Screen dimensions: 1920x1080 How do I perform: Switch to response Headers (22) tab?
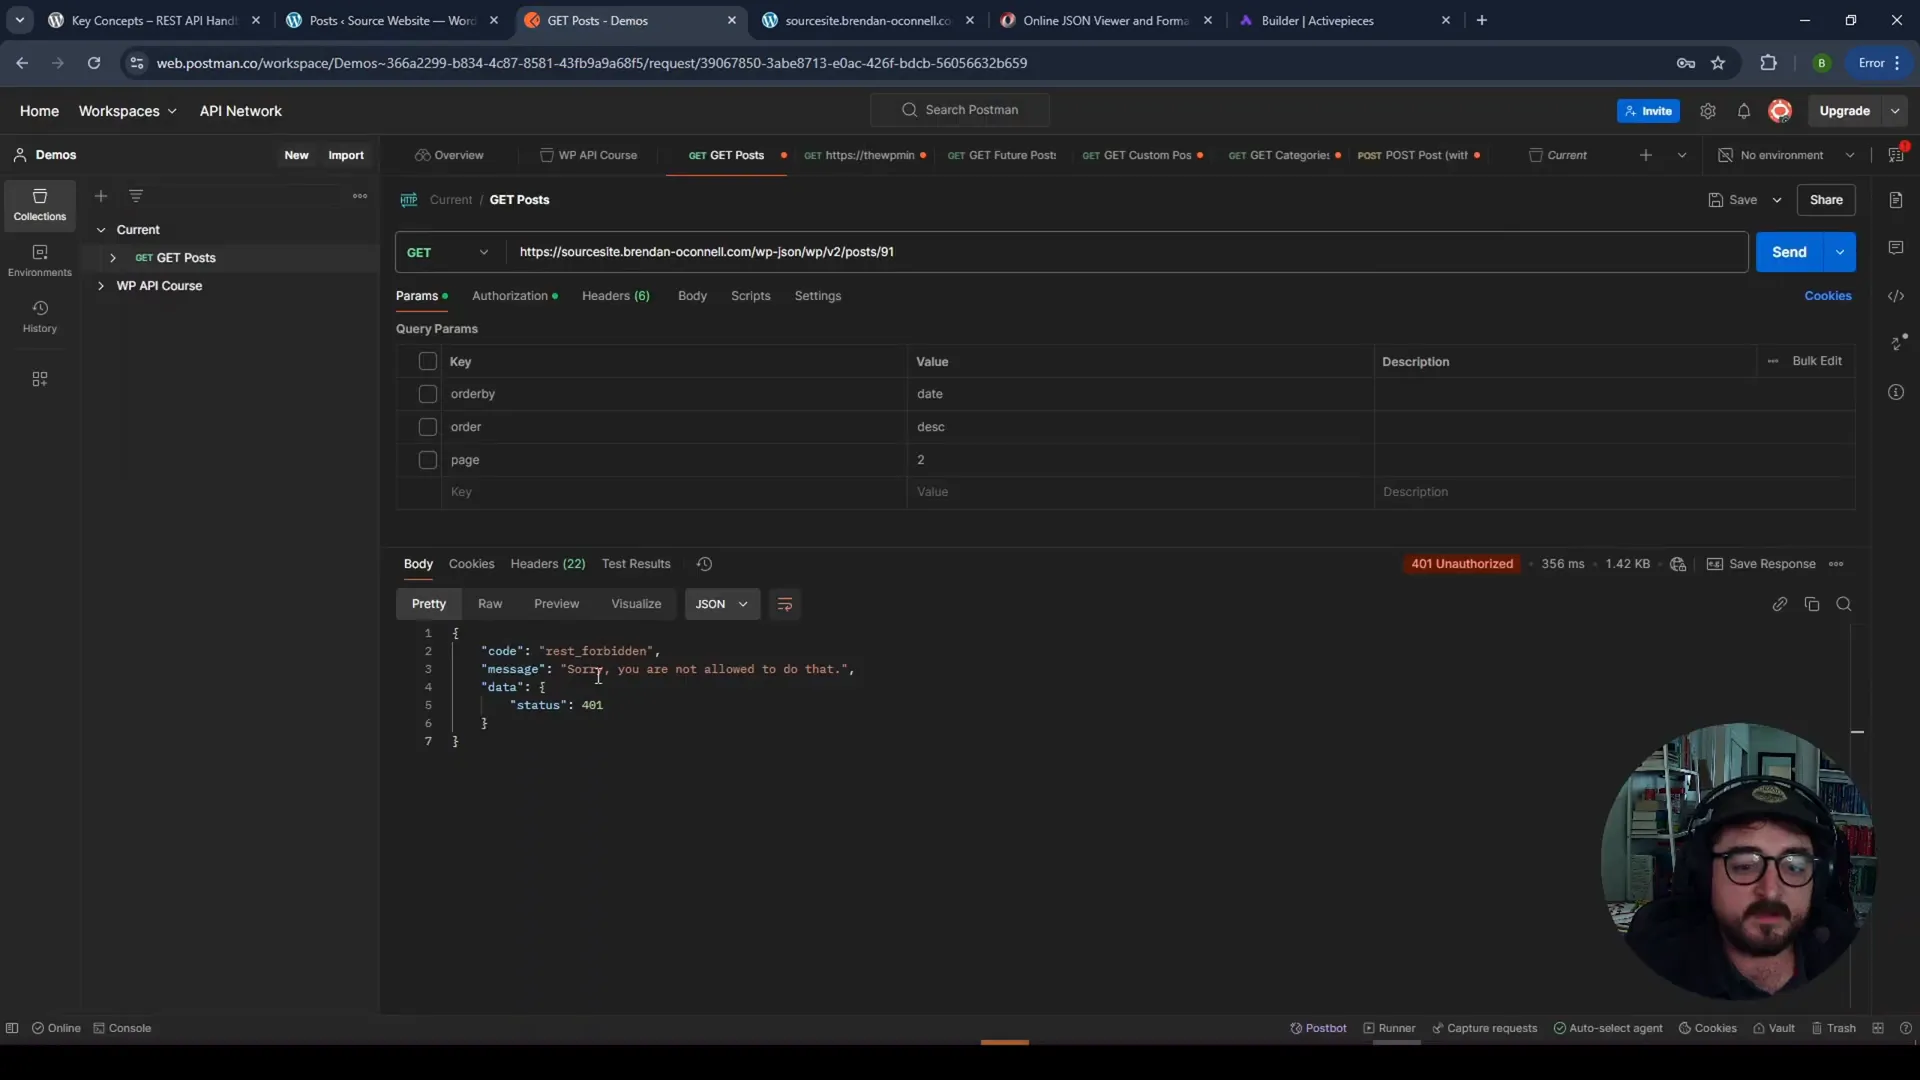[548, 564]
